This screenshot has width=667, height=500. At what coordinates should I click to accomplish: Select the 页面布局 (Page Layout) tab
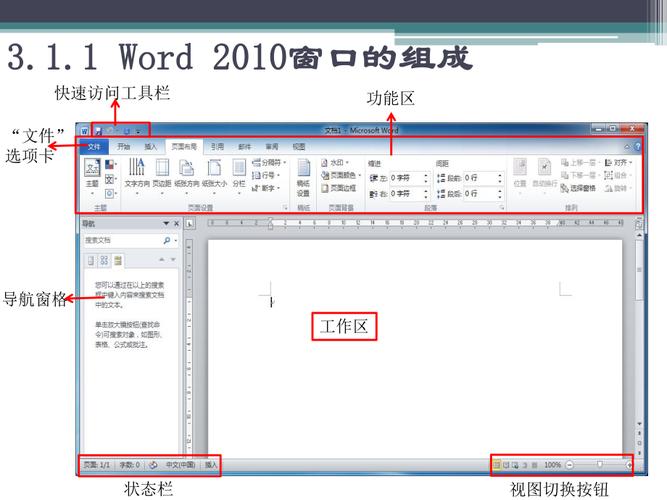pyautogui.click(x=184, y=146)
